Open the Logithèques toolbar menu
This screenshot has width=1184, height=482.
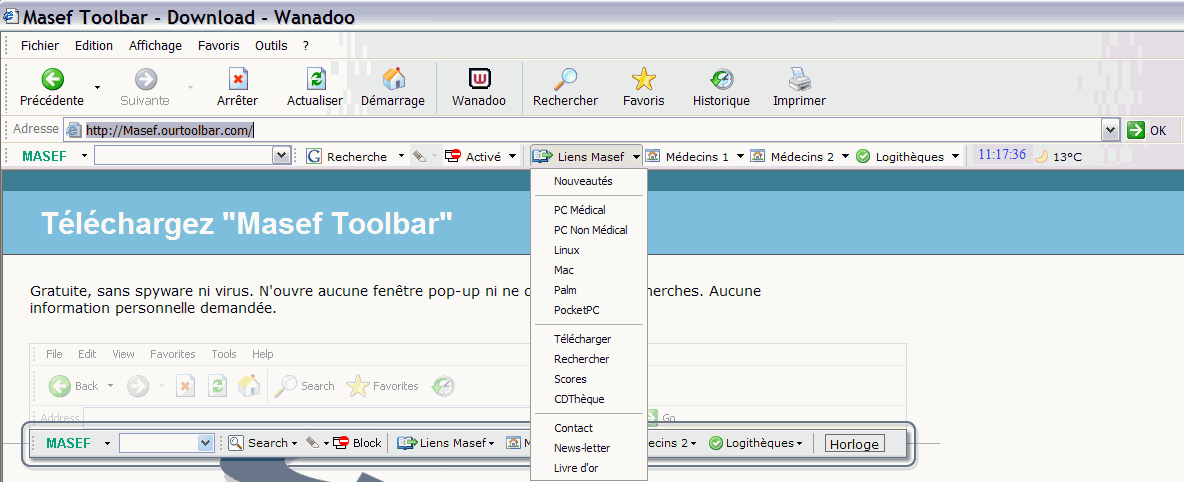(901, 156)
